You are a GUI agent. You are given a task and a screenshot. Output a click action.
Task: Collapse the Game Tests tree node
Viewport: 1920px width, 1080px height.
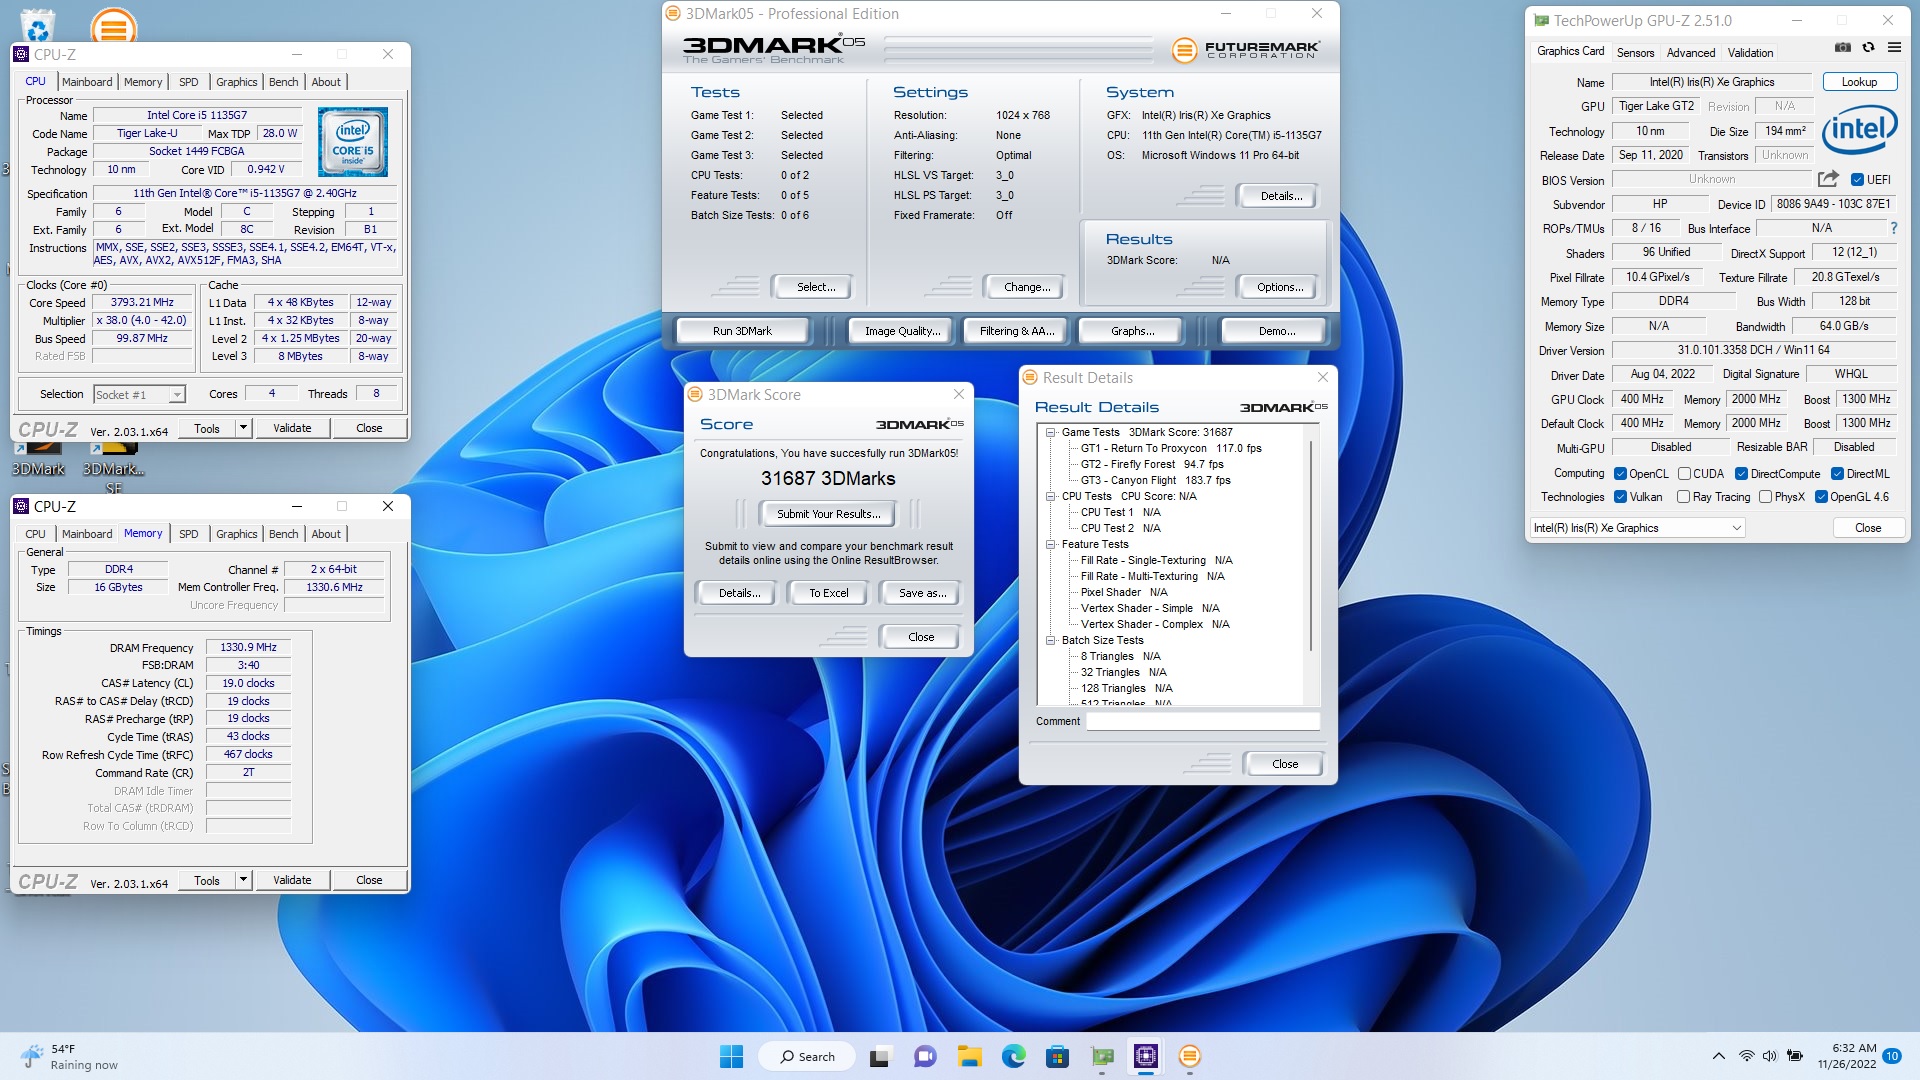(1051, 433)
